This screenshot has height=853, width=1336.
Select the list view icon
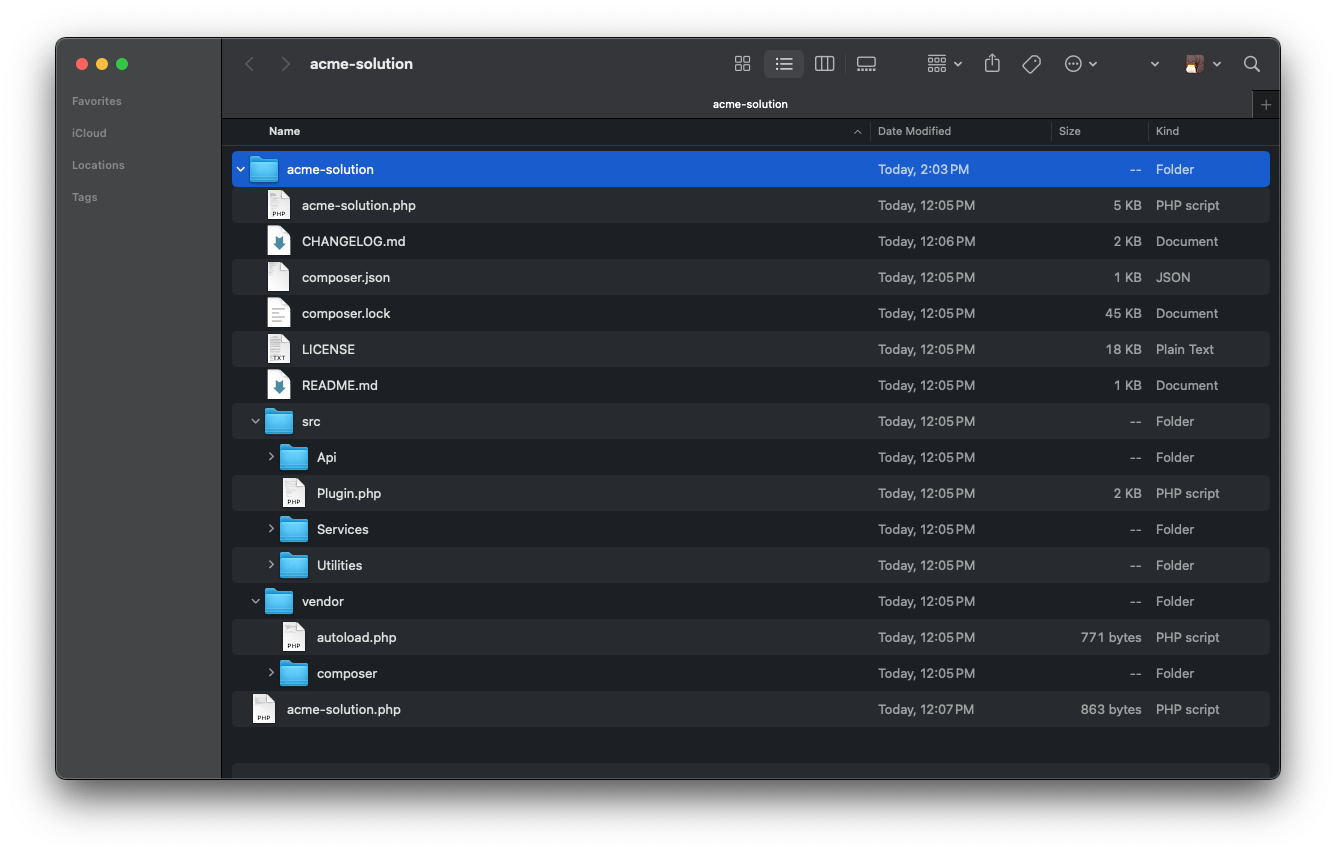[784, 63]
